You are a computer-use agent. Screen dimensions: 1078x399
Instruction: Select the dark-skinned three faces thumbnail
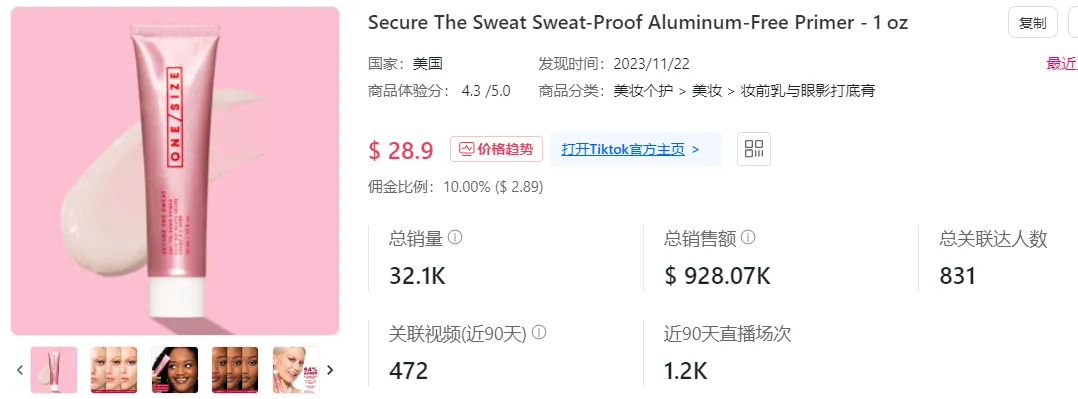pyautogui.click(x=235, y=370)
